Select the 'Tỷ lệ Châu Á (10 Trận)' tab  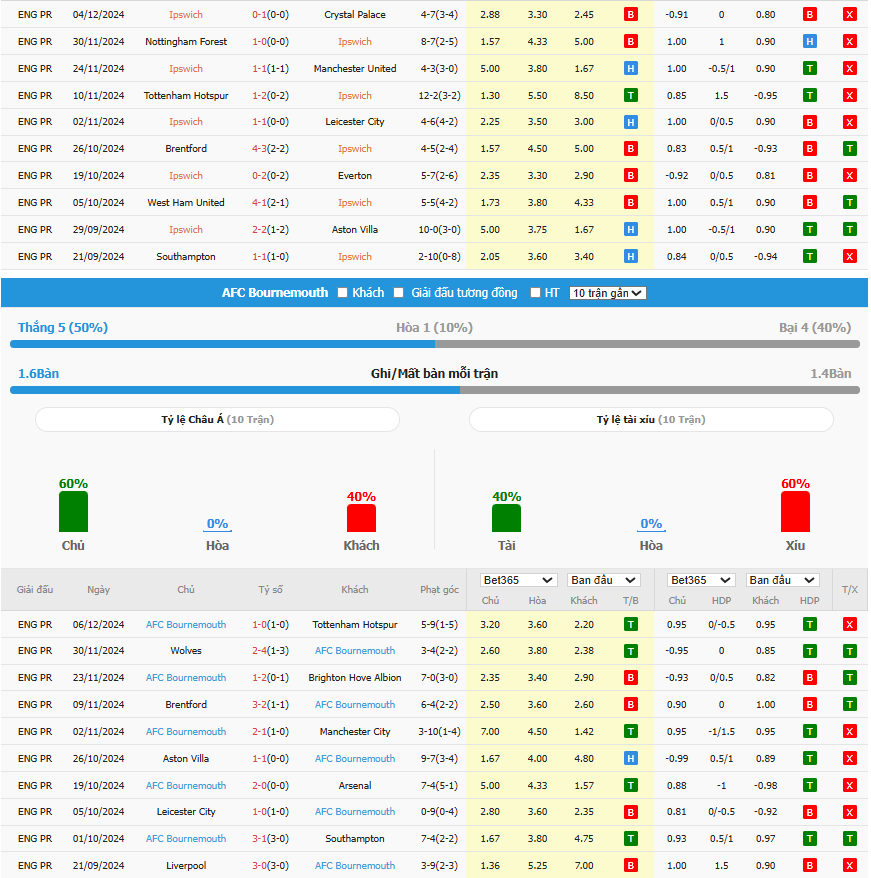point(217,419)
